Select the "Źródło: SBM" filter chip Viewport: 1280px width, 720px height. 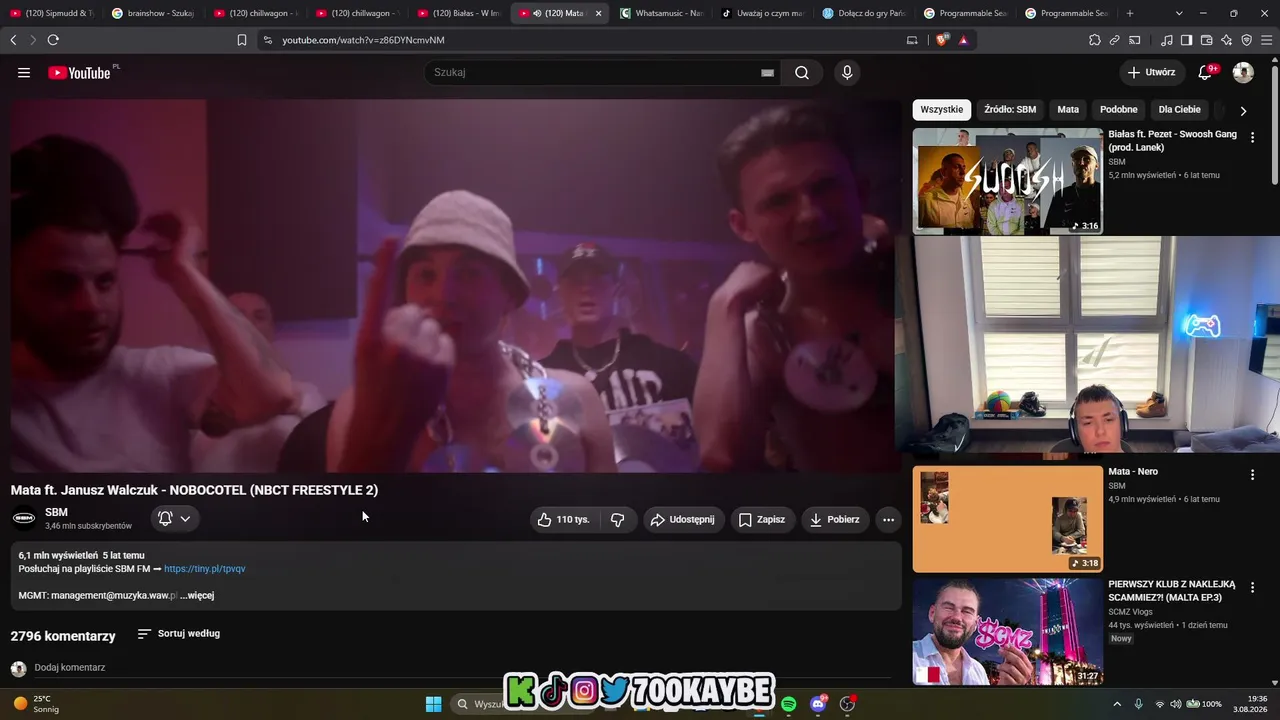(x=1010, y=110)
